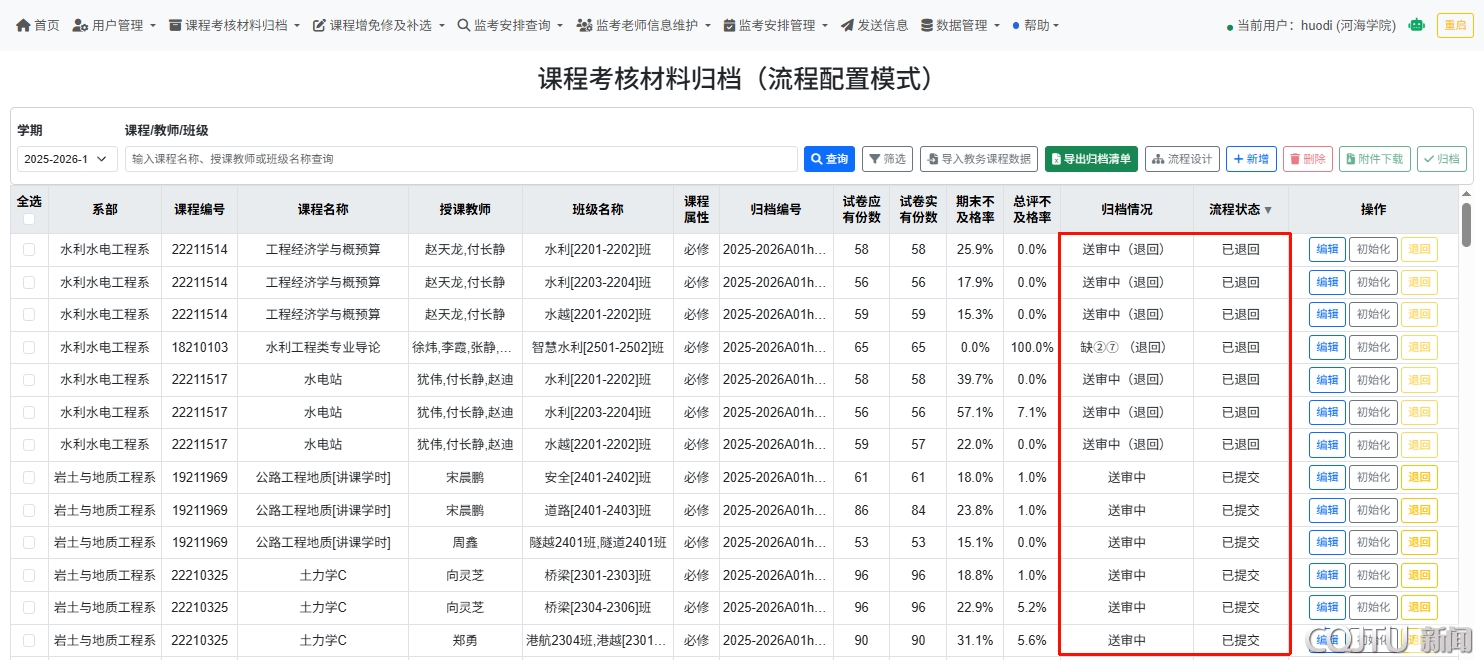The height and width of the screenshot is (660, 1484).
Task: Click the magnifier 查询 search button
Action: click(x=829, y=159)
